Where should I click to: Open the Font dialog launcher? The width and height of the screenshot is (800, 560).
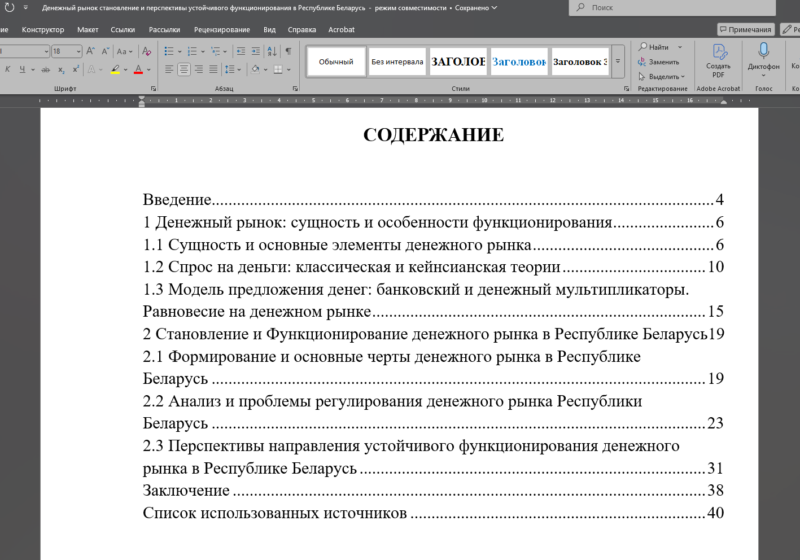coord(153,89)
